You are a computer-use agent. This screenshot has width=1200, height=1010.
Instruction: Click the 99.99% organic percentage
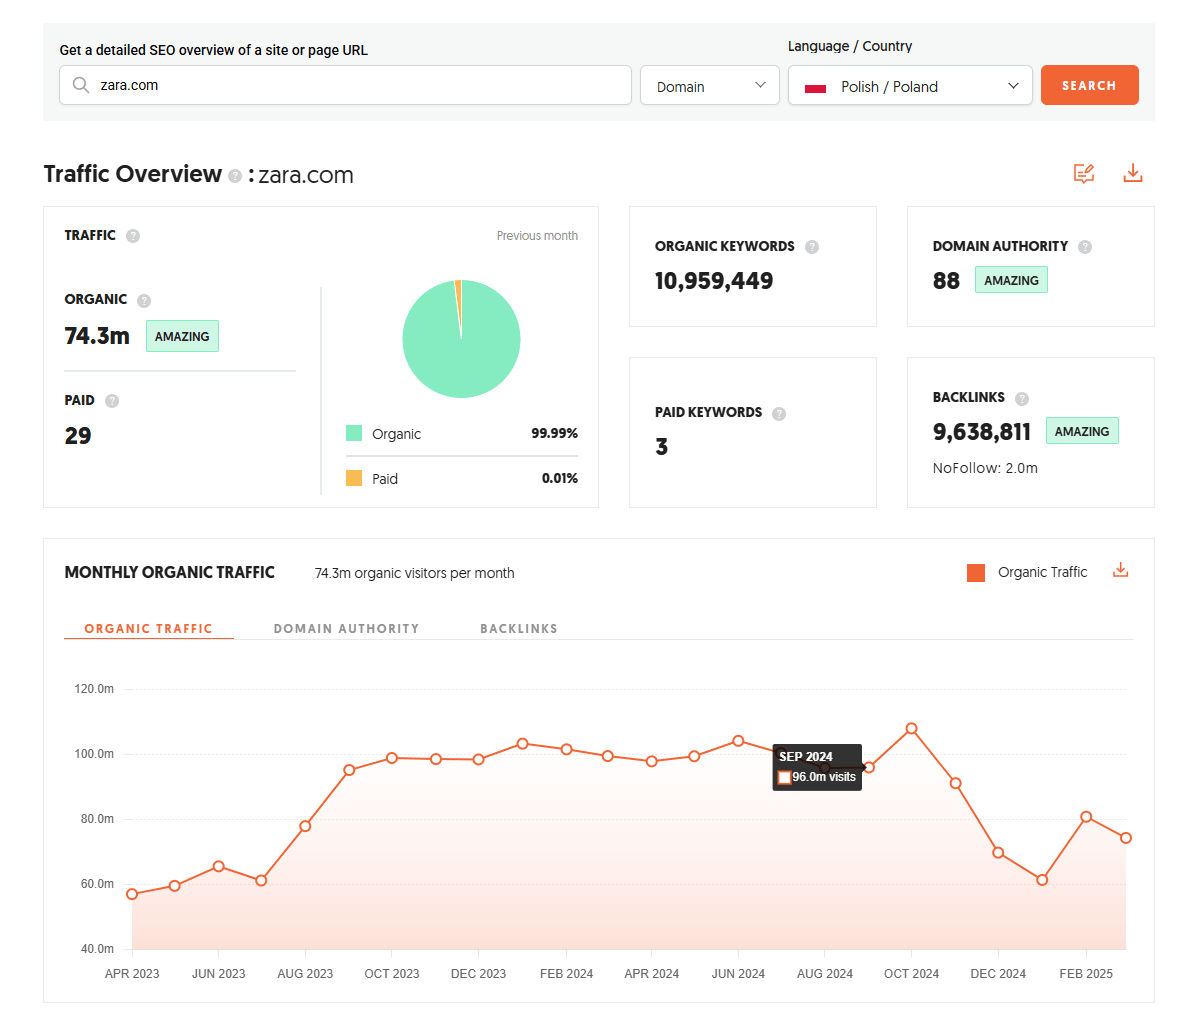point(555,433)
